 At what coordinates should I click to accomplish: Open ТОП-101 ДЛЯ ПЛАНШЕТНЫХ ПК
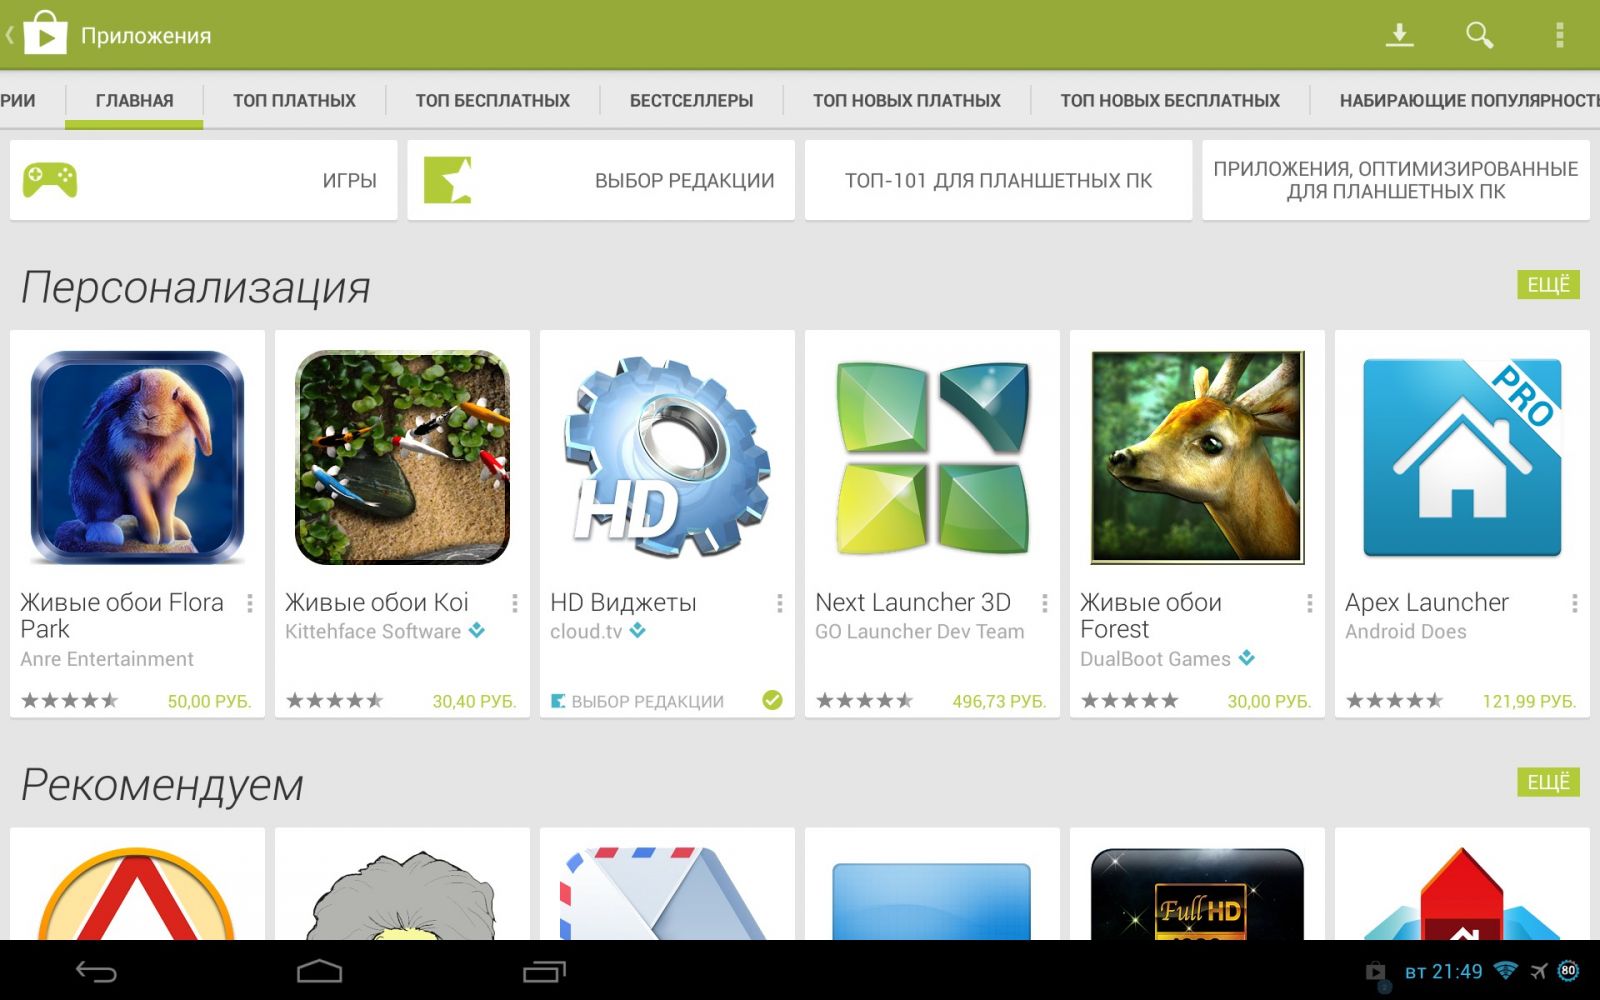[x=998, y=180]
